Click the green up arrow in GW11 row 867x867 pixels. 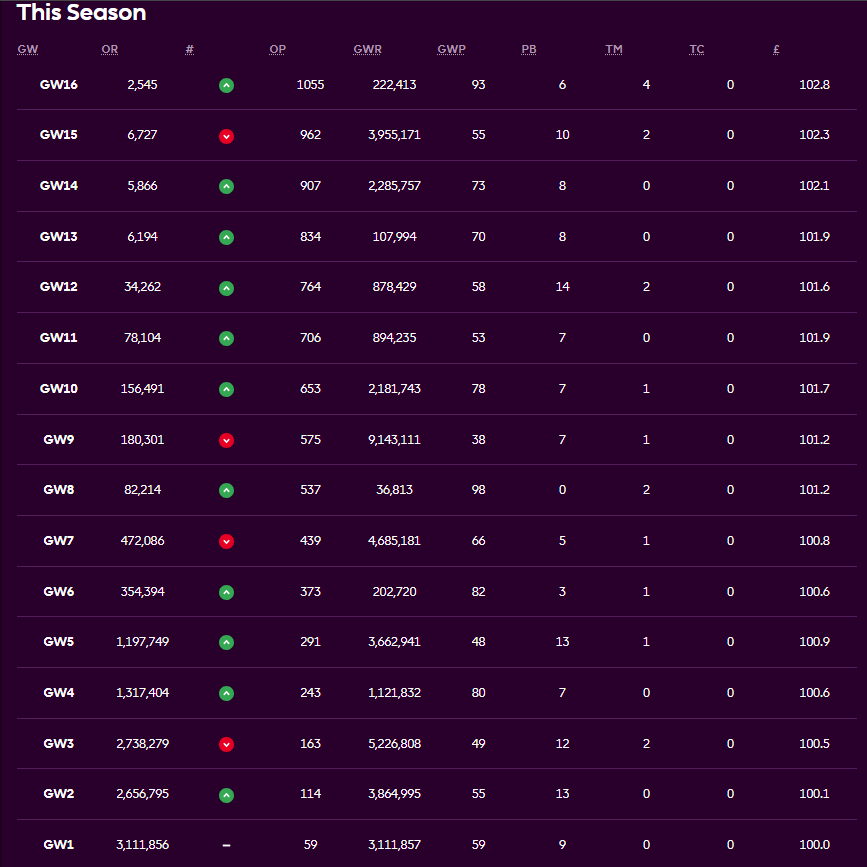point(226,338)
